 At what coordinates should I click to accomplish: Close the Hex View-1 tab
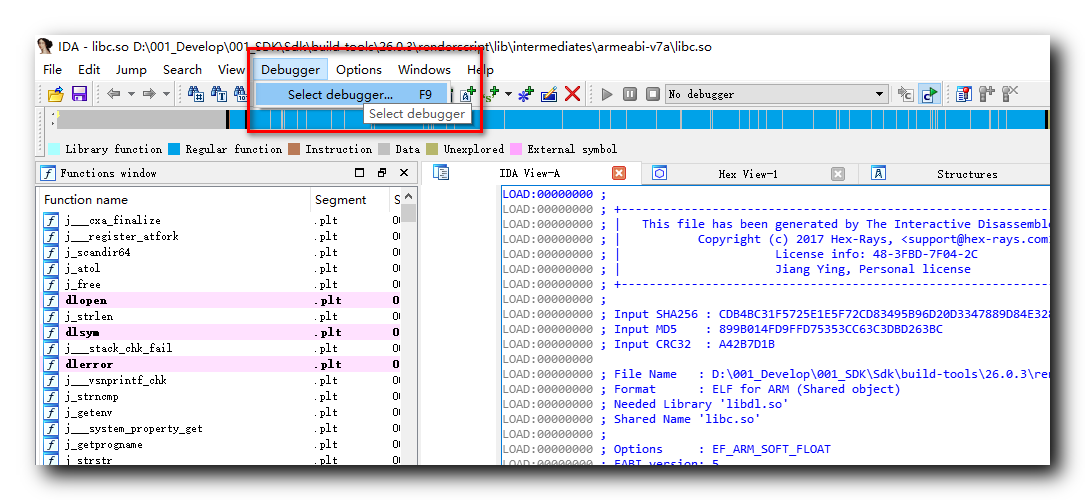coord(837,174)
